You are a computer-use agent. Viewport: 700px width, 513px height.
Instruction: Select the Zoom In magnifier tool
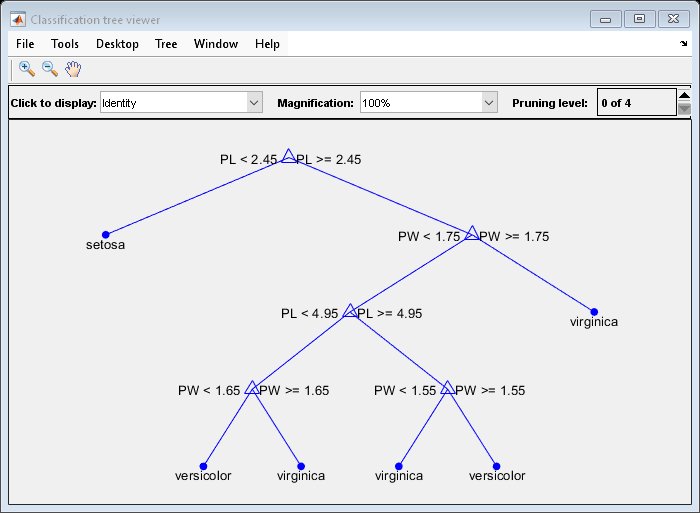[x=27, y=69]
